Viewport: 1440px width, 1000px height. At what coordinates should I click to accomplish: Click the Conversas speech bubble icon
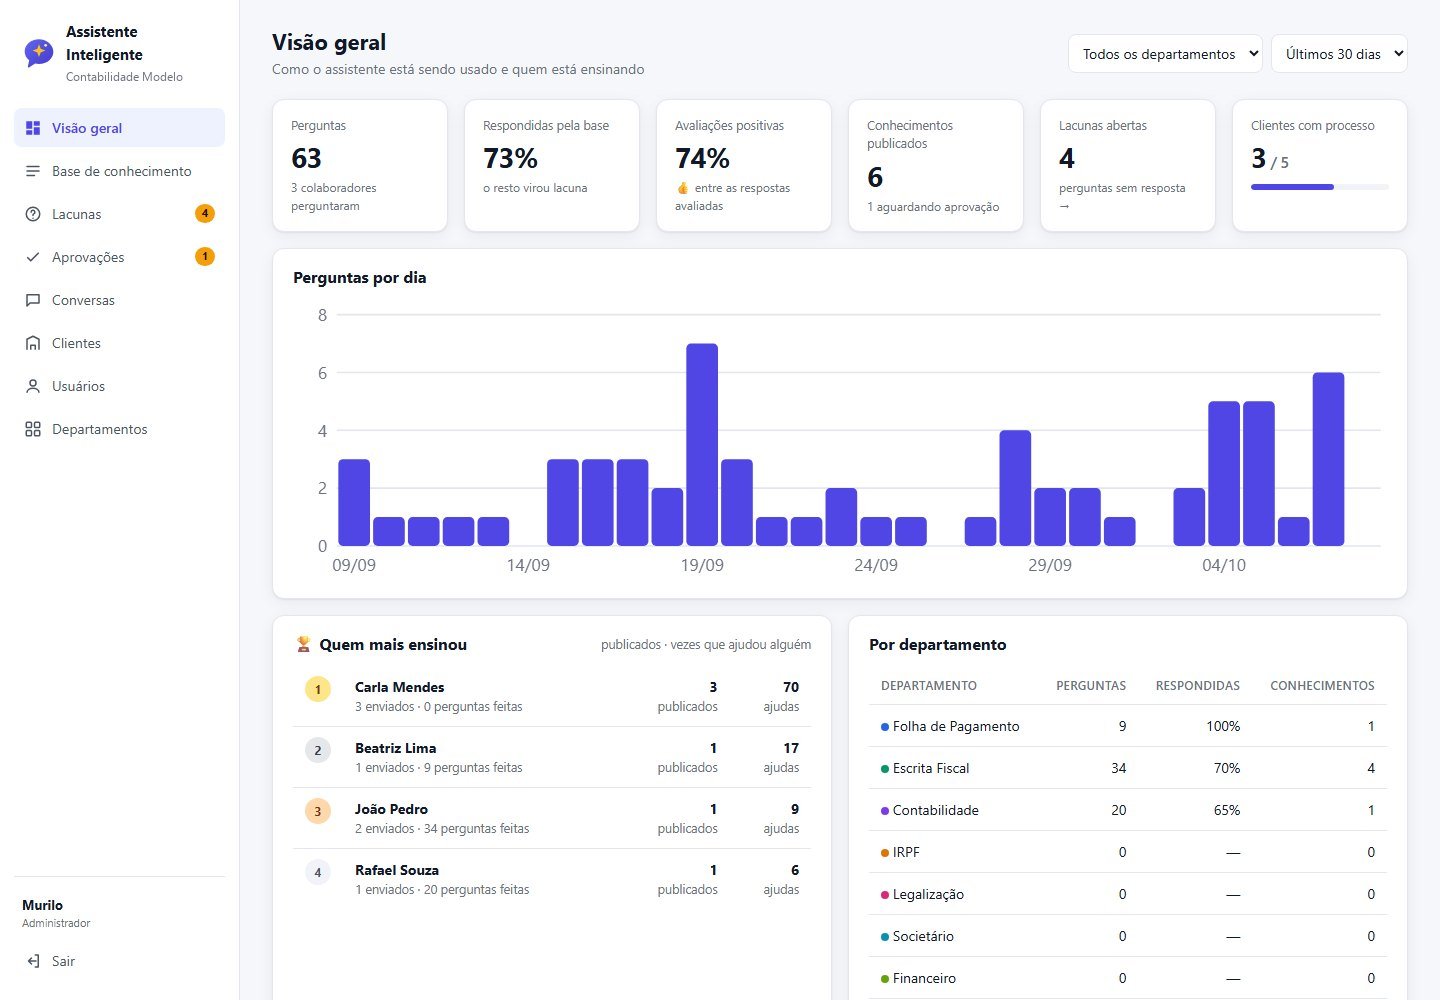33,300
